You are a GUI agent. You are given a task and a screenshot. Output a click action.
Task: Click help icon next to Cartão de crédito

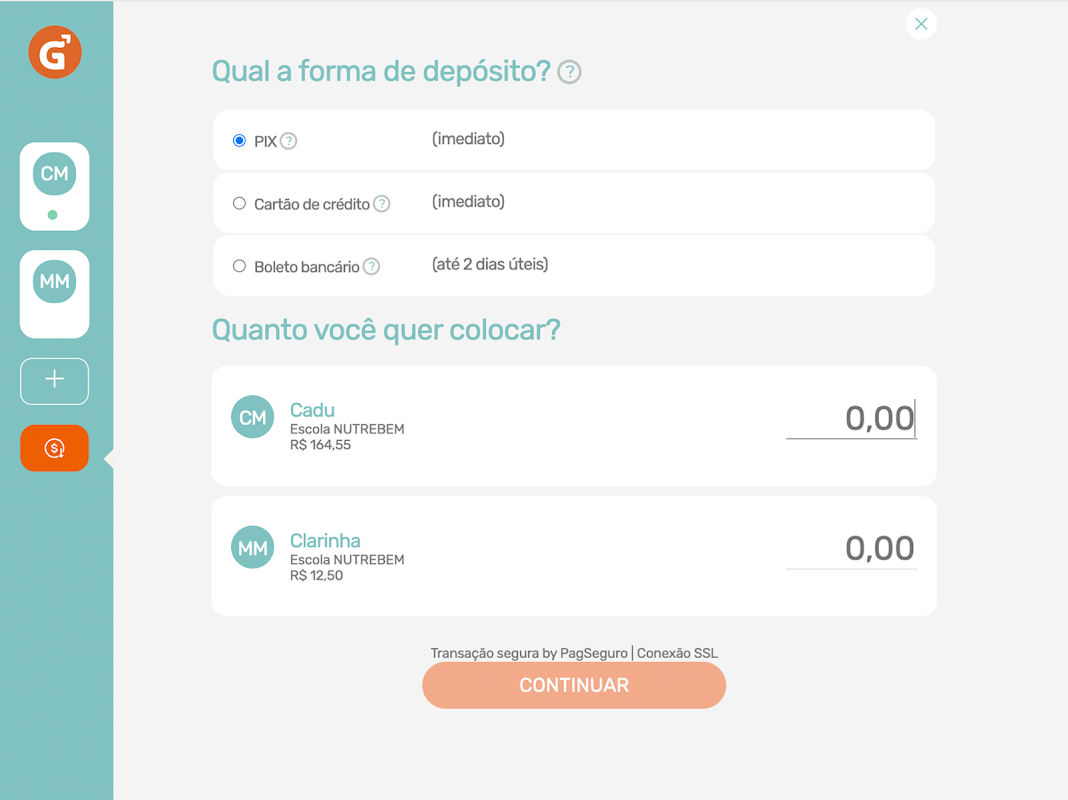(382, 204)
